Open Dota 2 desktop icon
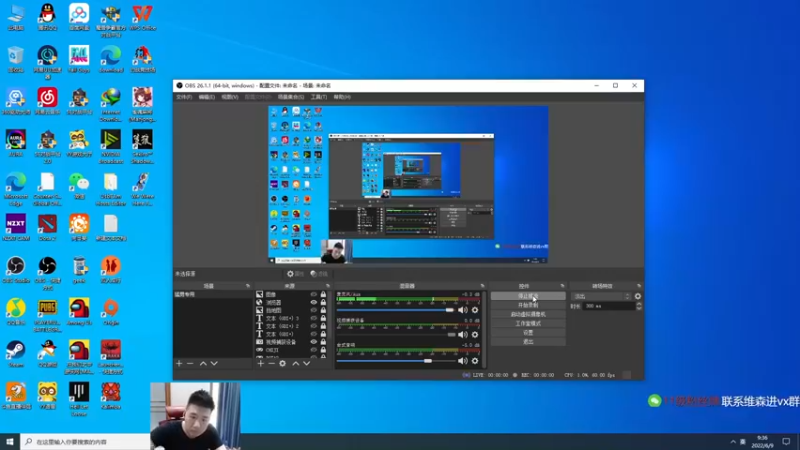Viewport: 800px width, 450px height. (x=47, y=228)
